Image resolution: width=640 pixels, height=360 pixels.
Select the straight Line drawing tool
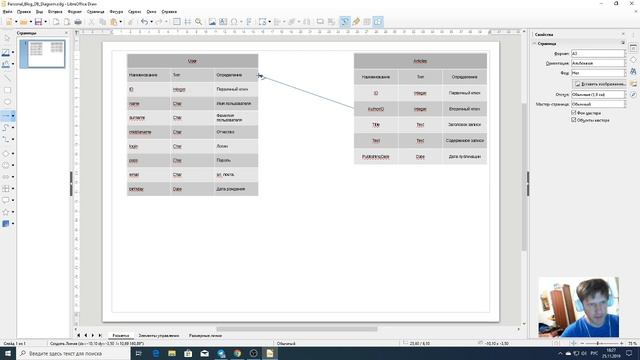click(7, 78)
